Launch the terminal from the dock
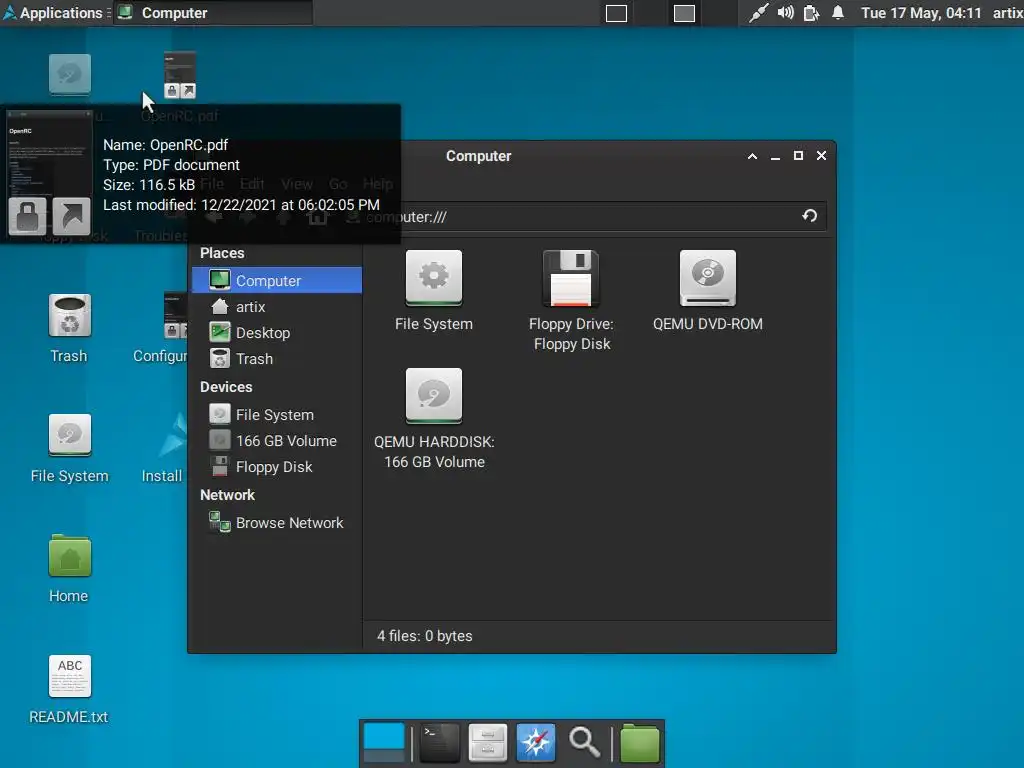This screenshot has width=1024, height=768. [439, 743]
